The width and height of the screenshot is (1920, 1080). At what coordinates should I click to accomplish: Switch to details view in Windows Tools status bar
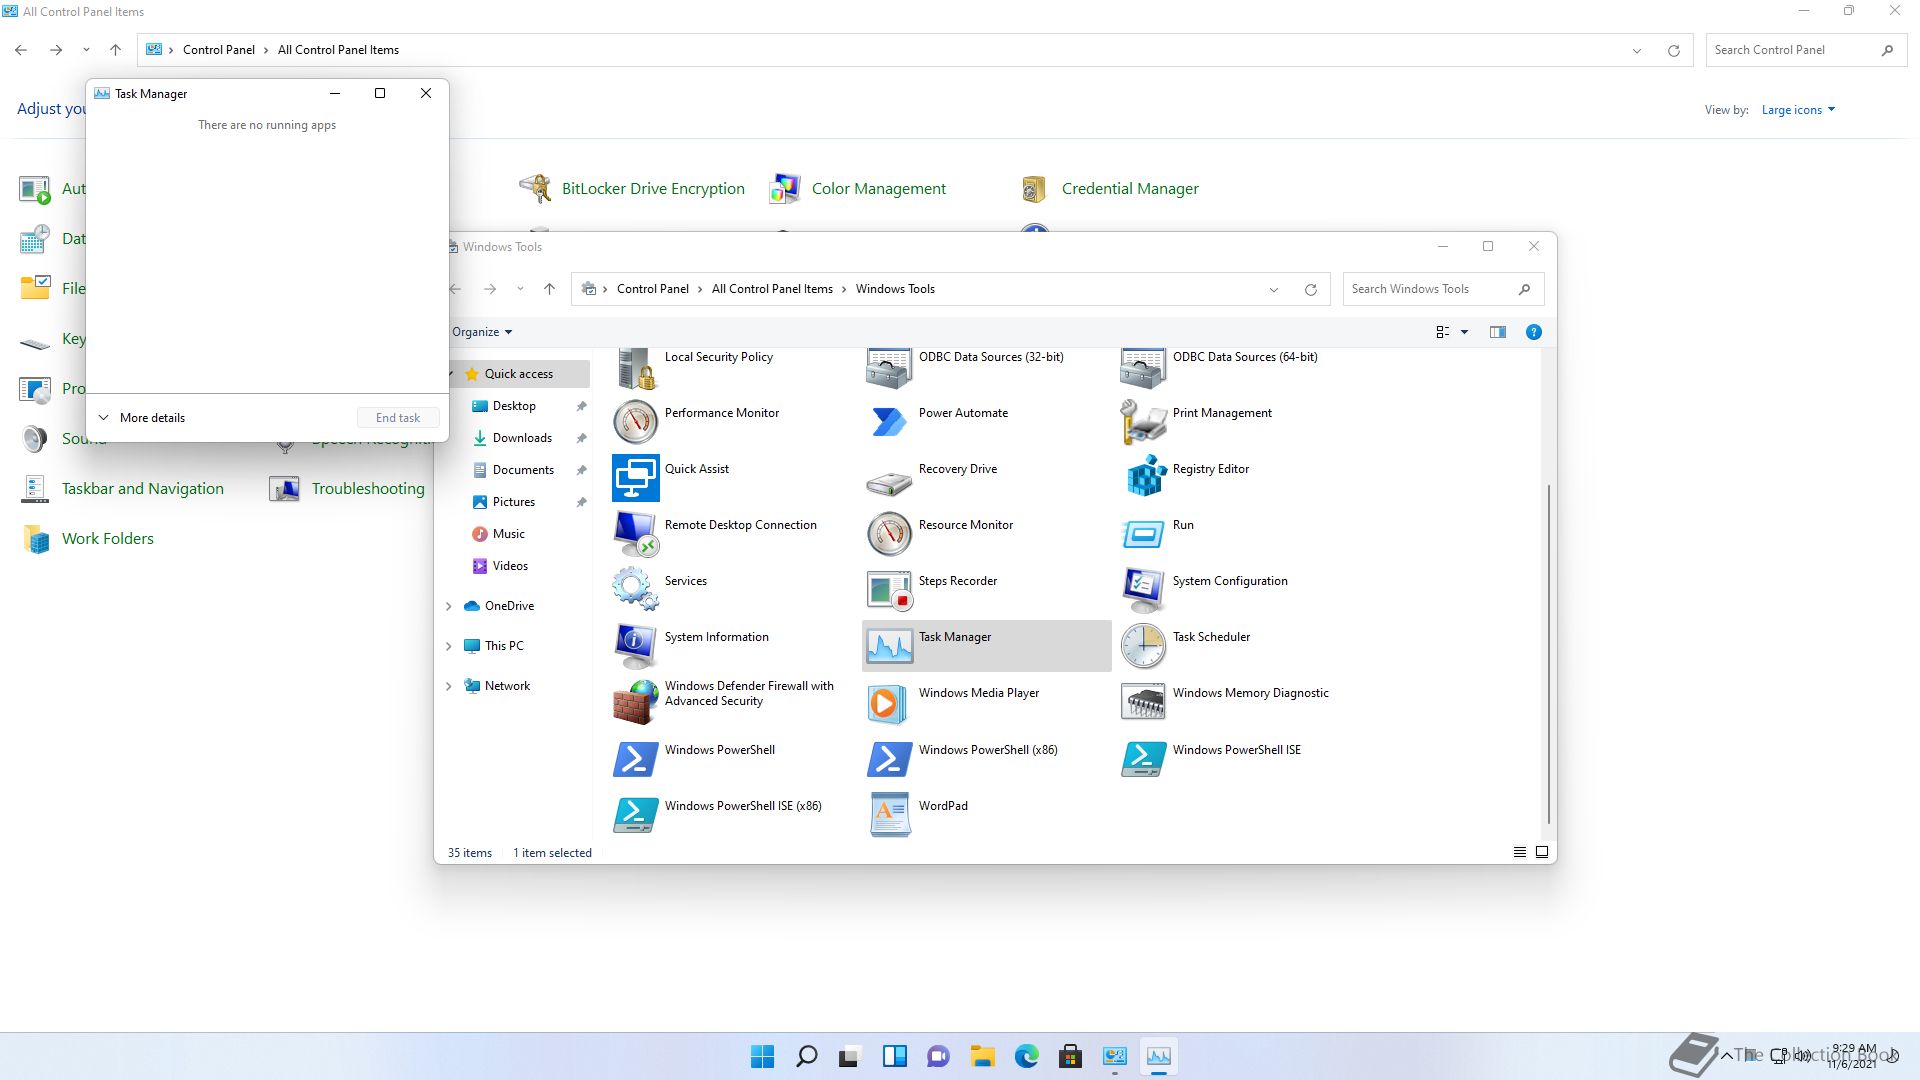[x=1519, y=852]
